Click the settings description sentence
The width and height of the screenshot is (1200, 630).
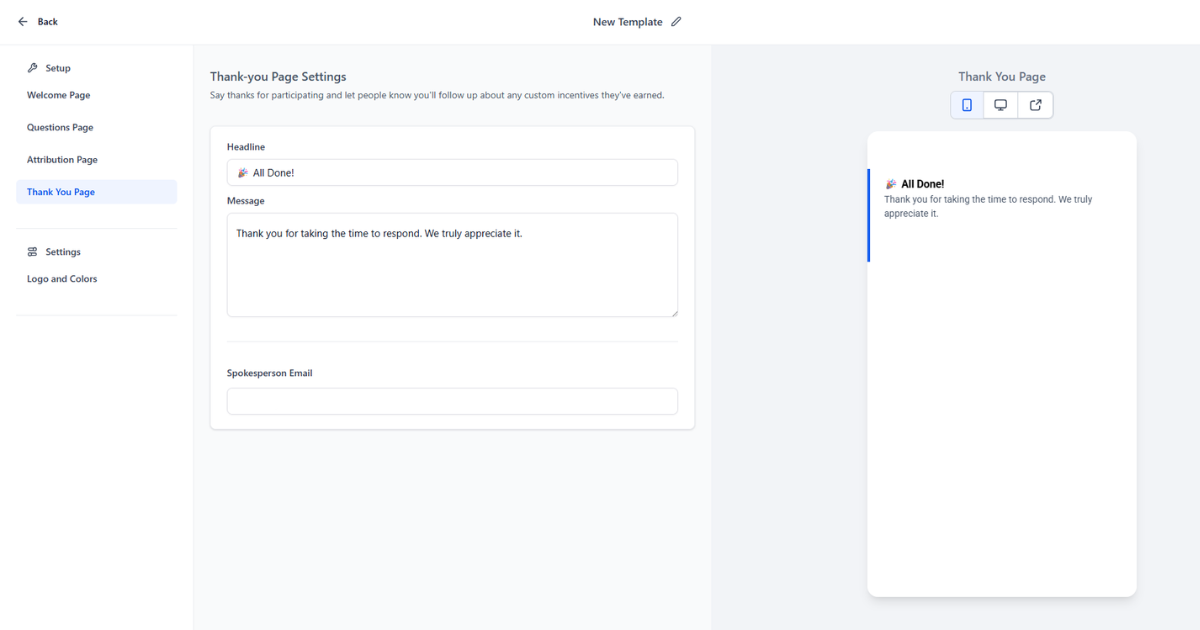437,96
